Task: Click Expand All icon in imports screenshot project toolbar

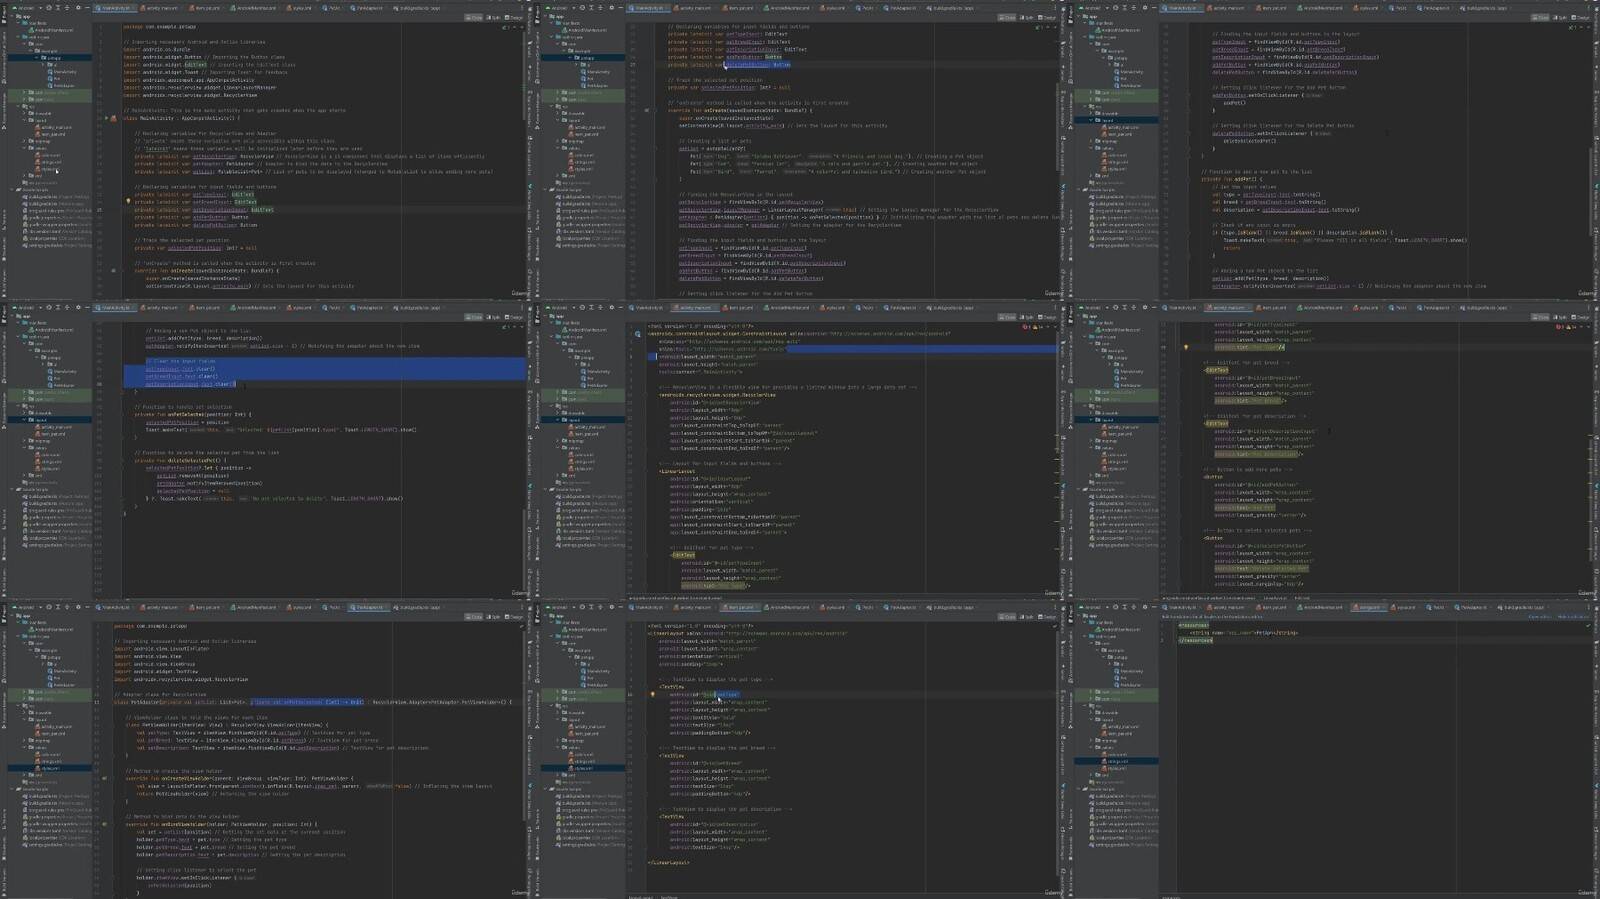Action: coord(56,7)
